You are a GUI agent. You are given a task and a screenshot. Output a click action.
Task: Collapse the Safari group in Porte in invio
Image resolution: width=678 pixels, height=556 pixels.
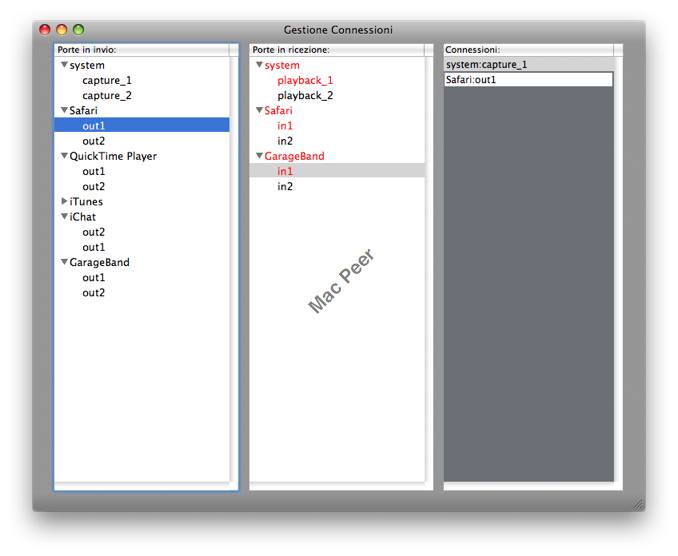[64, 110]
